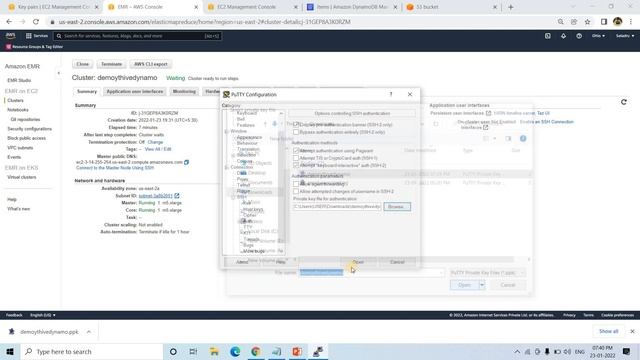Toggle Allow attempted changes of username checkbox
Screen dimensions: 640x360
point(296,191)
